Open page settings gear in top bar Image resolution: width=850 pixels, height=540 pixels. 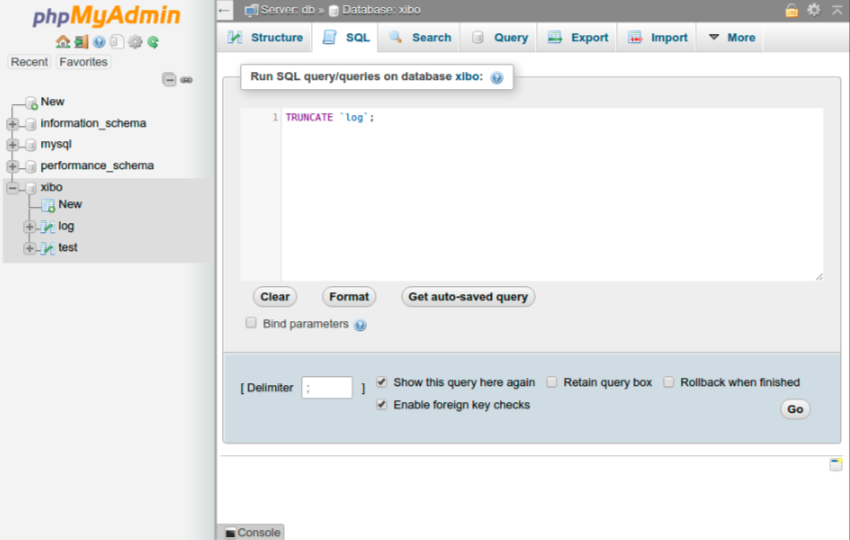click(814, 10)
